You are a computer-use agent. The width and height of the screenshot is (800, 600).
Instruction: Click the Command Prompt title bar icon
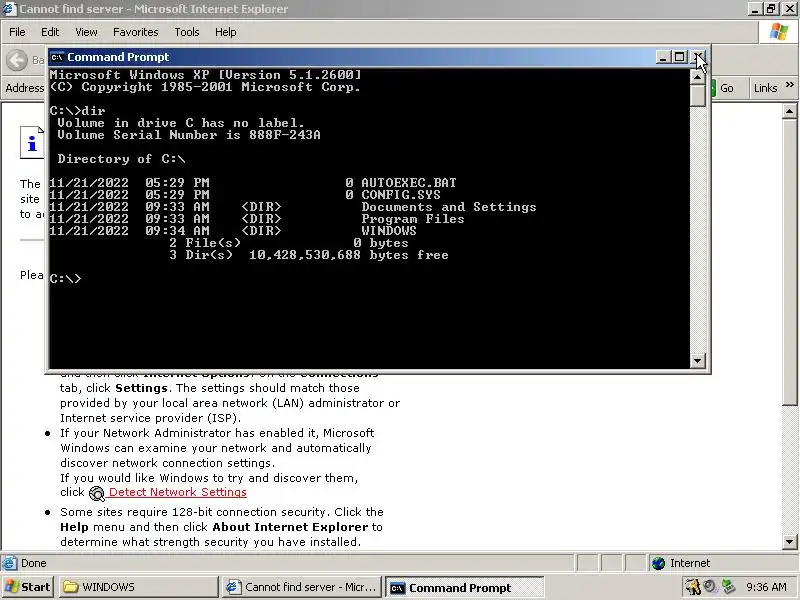click(57, 57)
